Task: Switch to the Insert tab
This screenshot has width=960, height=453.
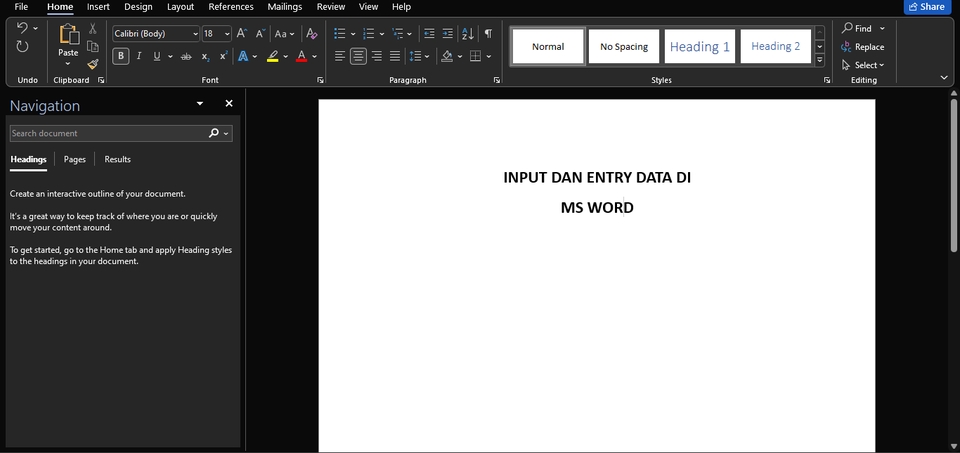Action: (x=99, y=7)
